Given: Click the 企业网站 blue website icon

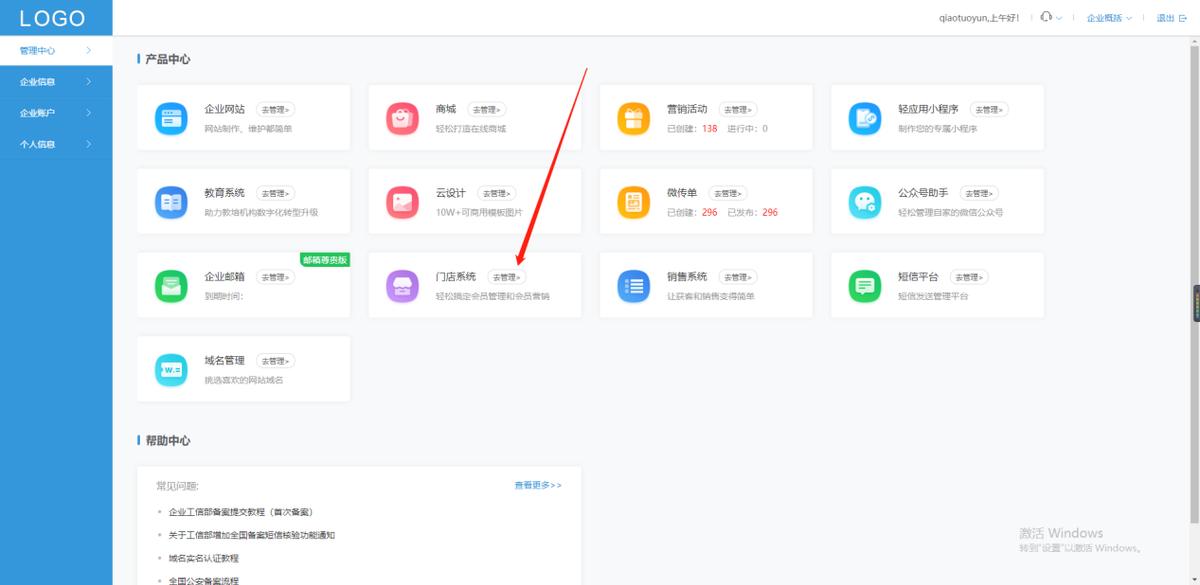Looking at the screenshot, I should click(171, 118).
